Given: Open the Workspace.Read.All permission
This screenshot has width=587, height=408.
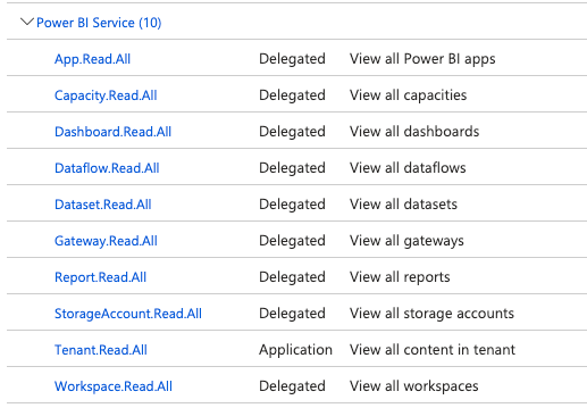Looking at the screenshot, I should pos(113,386).
